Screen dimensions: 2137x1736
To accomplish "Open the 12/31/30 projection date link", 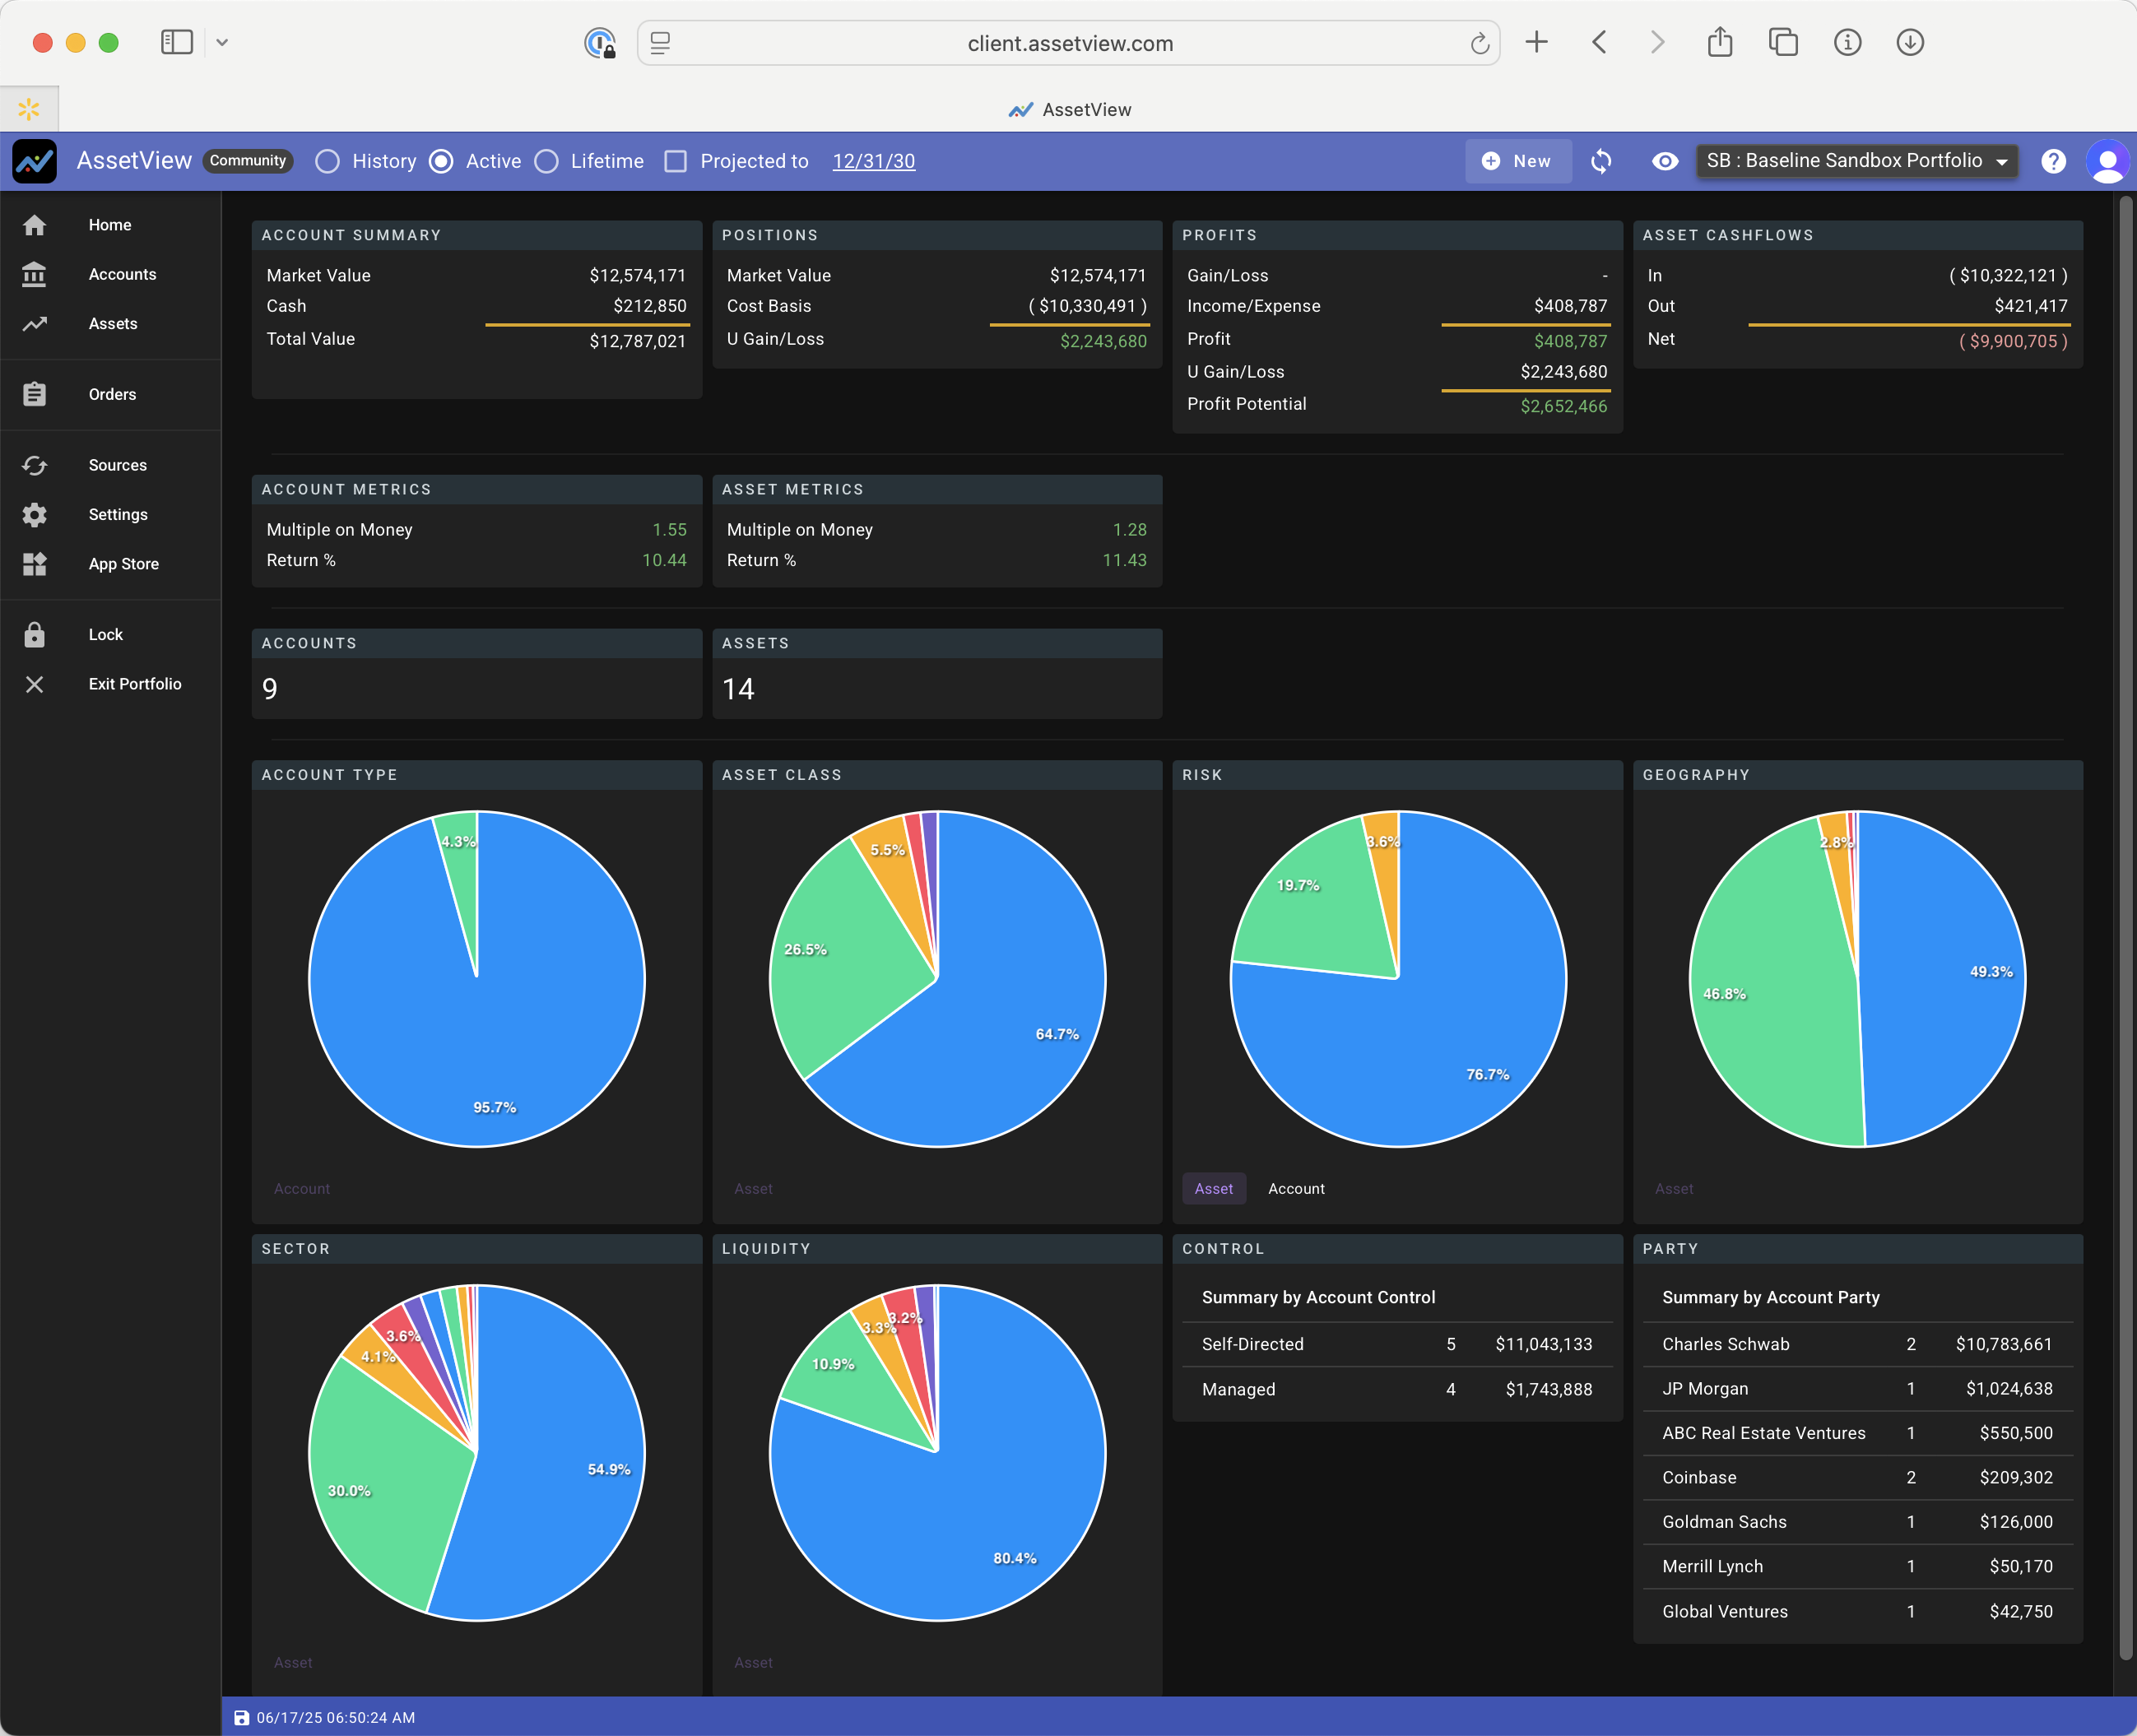I will [x=874, y=161].
